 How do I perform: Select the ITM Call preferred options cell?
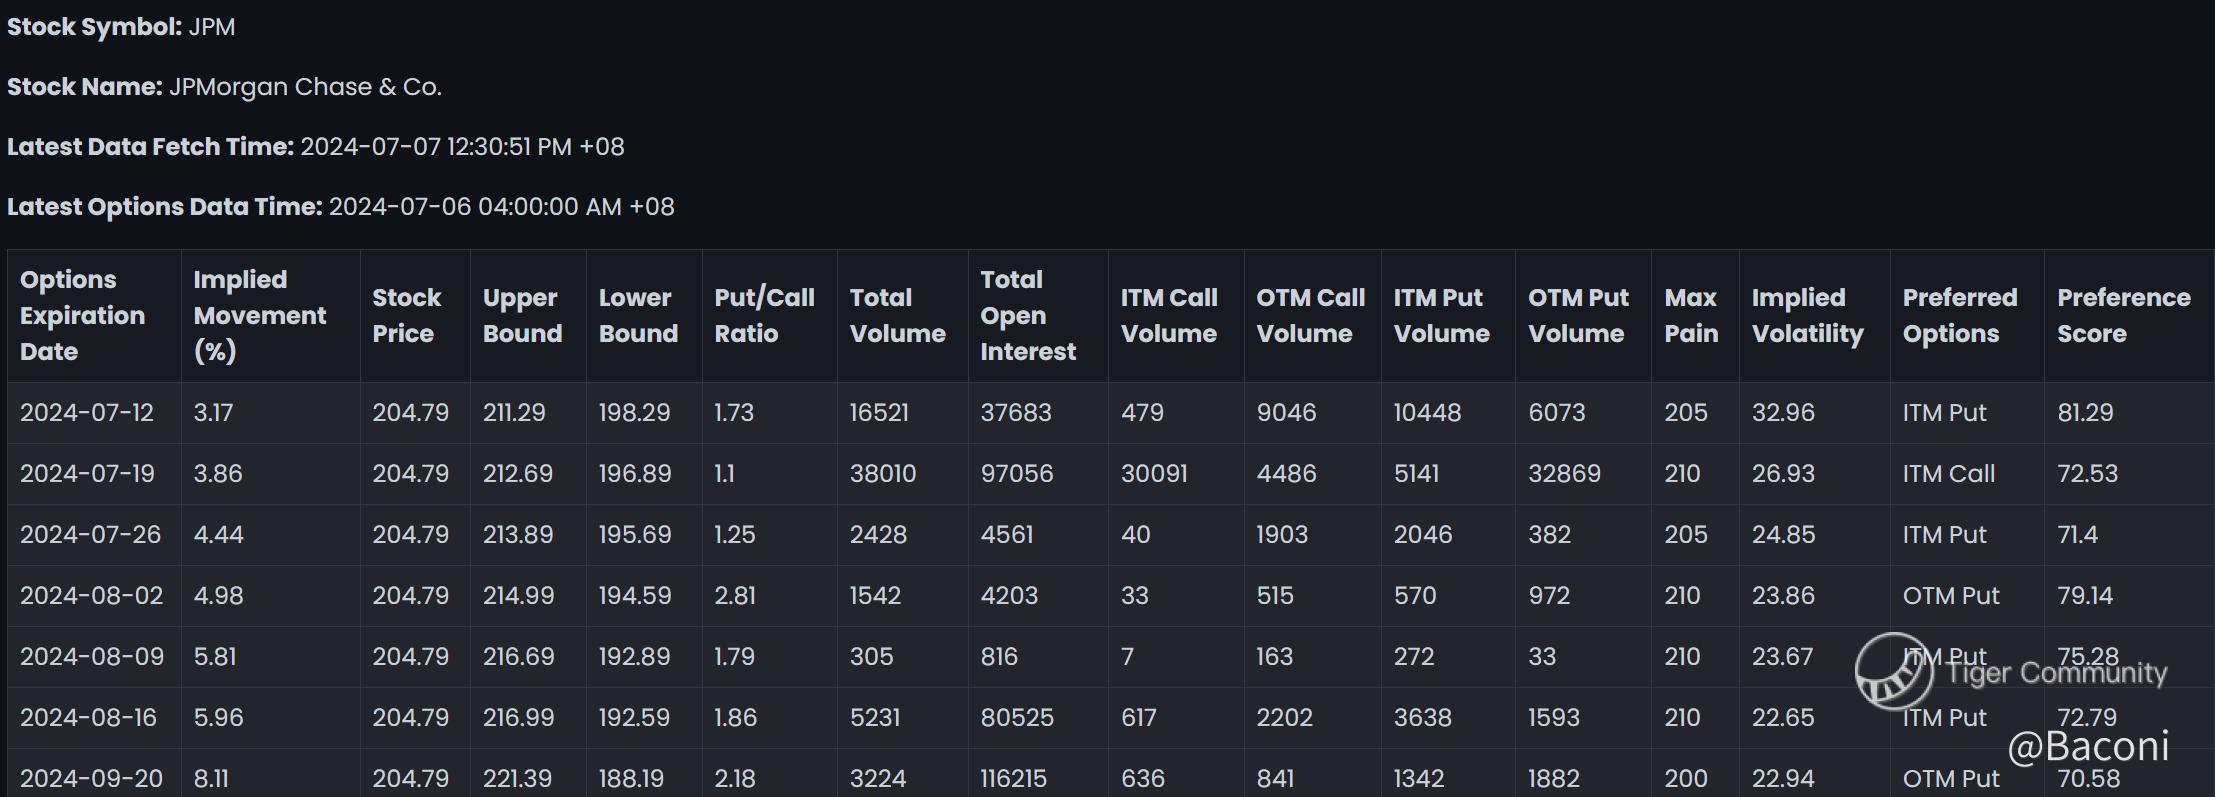pos(1948,474)
